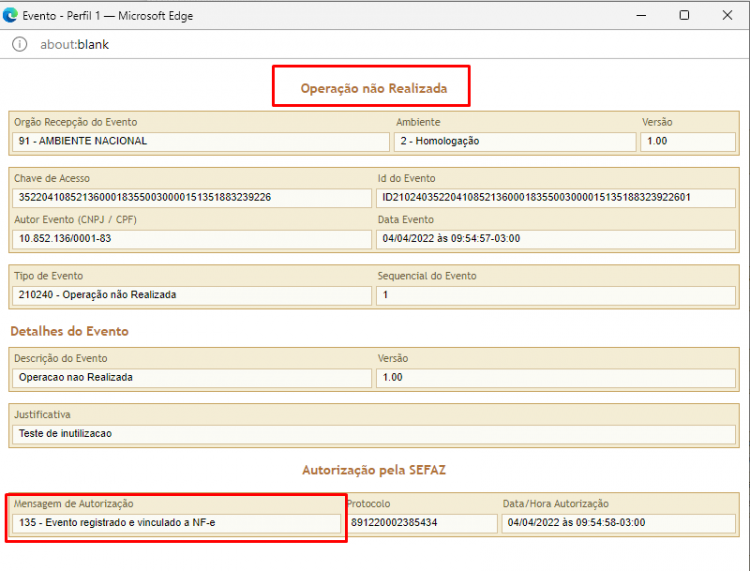Minimize the Evento window
750x571 pixels.
[641, 15]
